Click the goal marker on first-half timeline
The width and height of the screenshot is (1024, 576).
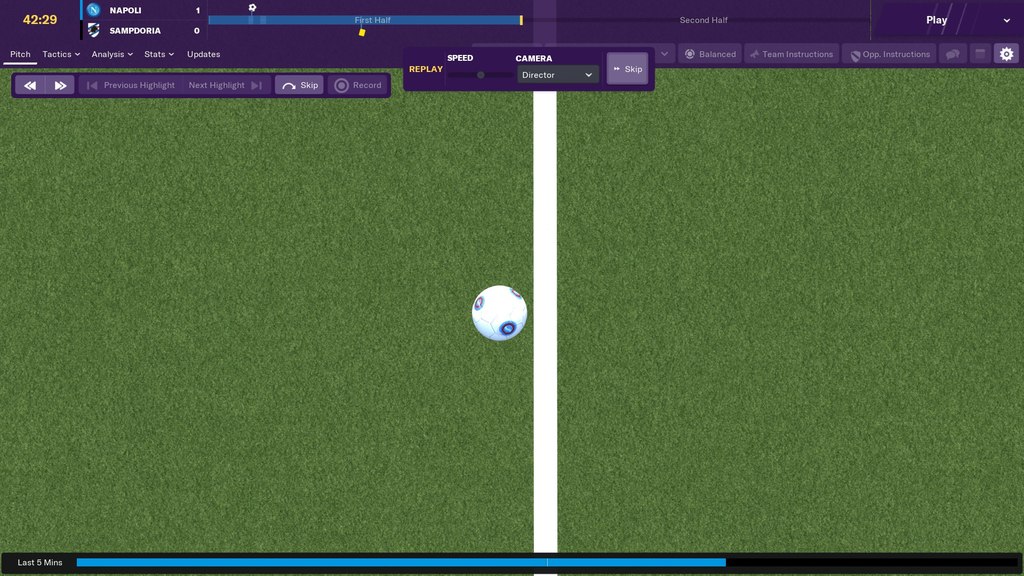pos(252,8)
